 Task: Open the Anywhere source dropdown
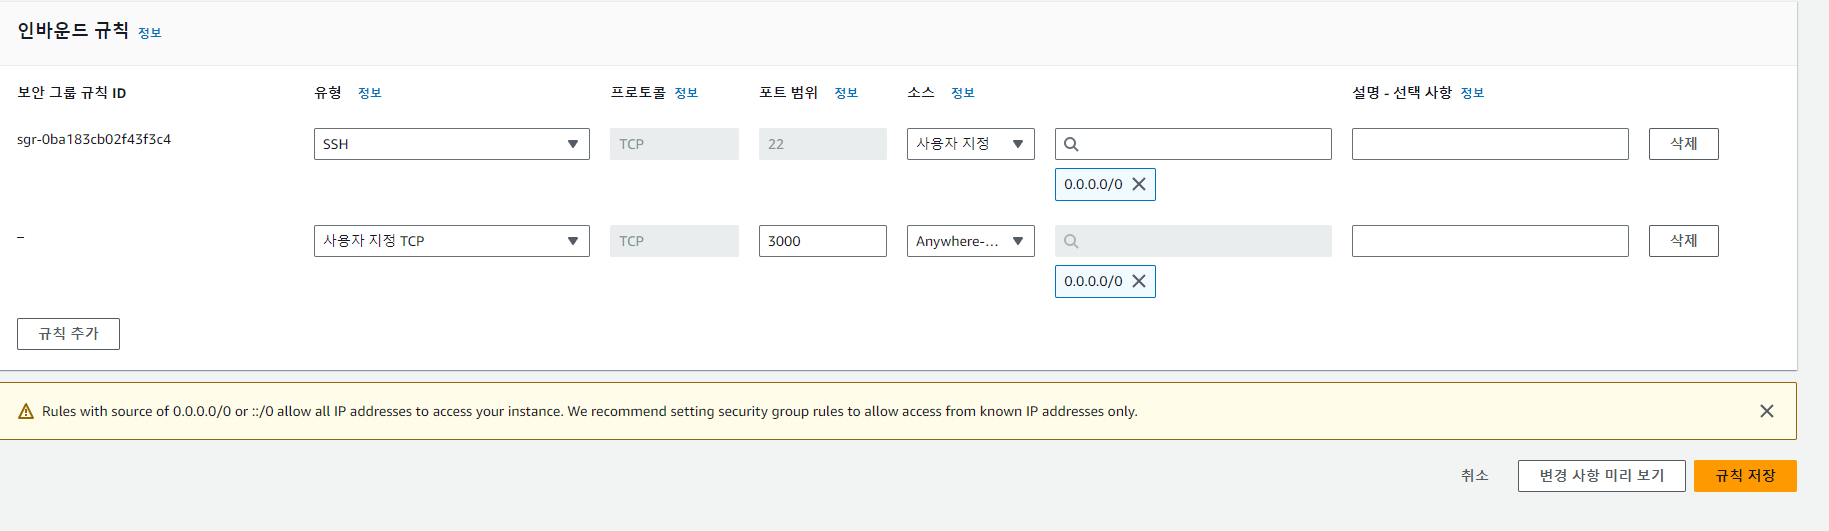click(x=970, y=241)
